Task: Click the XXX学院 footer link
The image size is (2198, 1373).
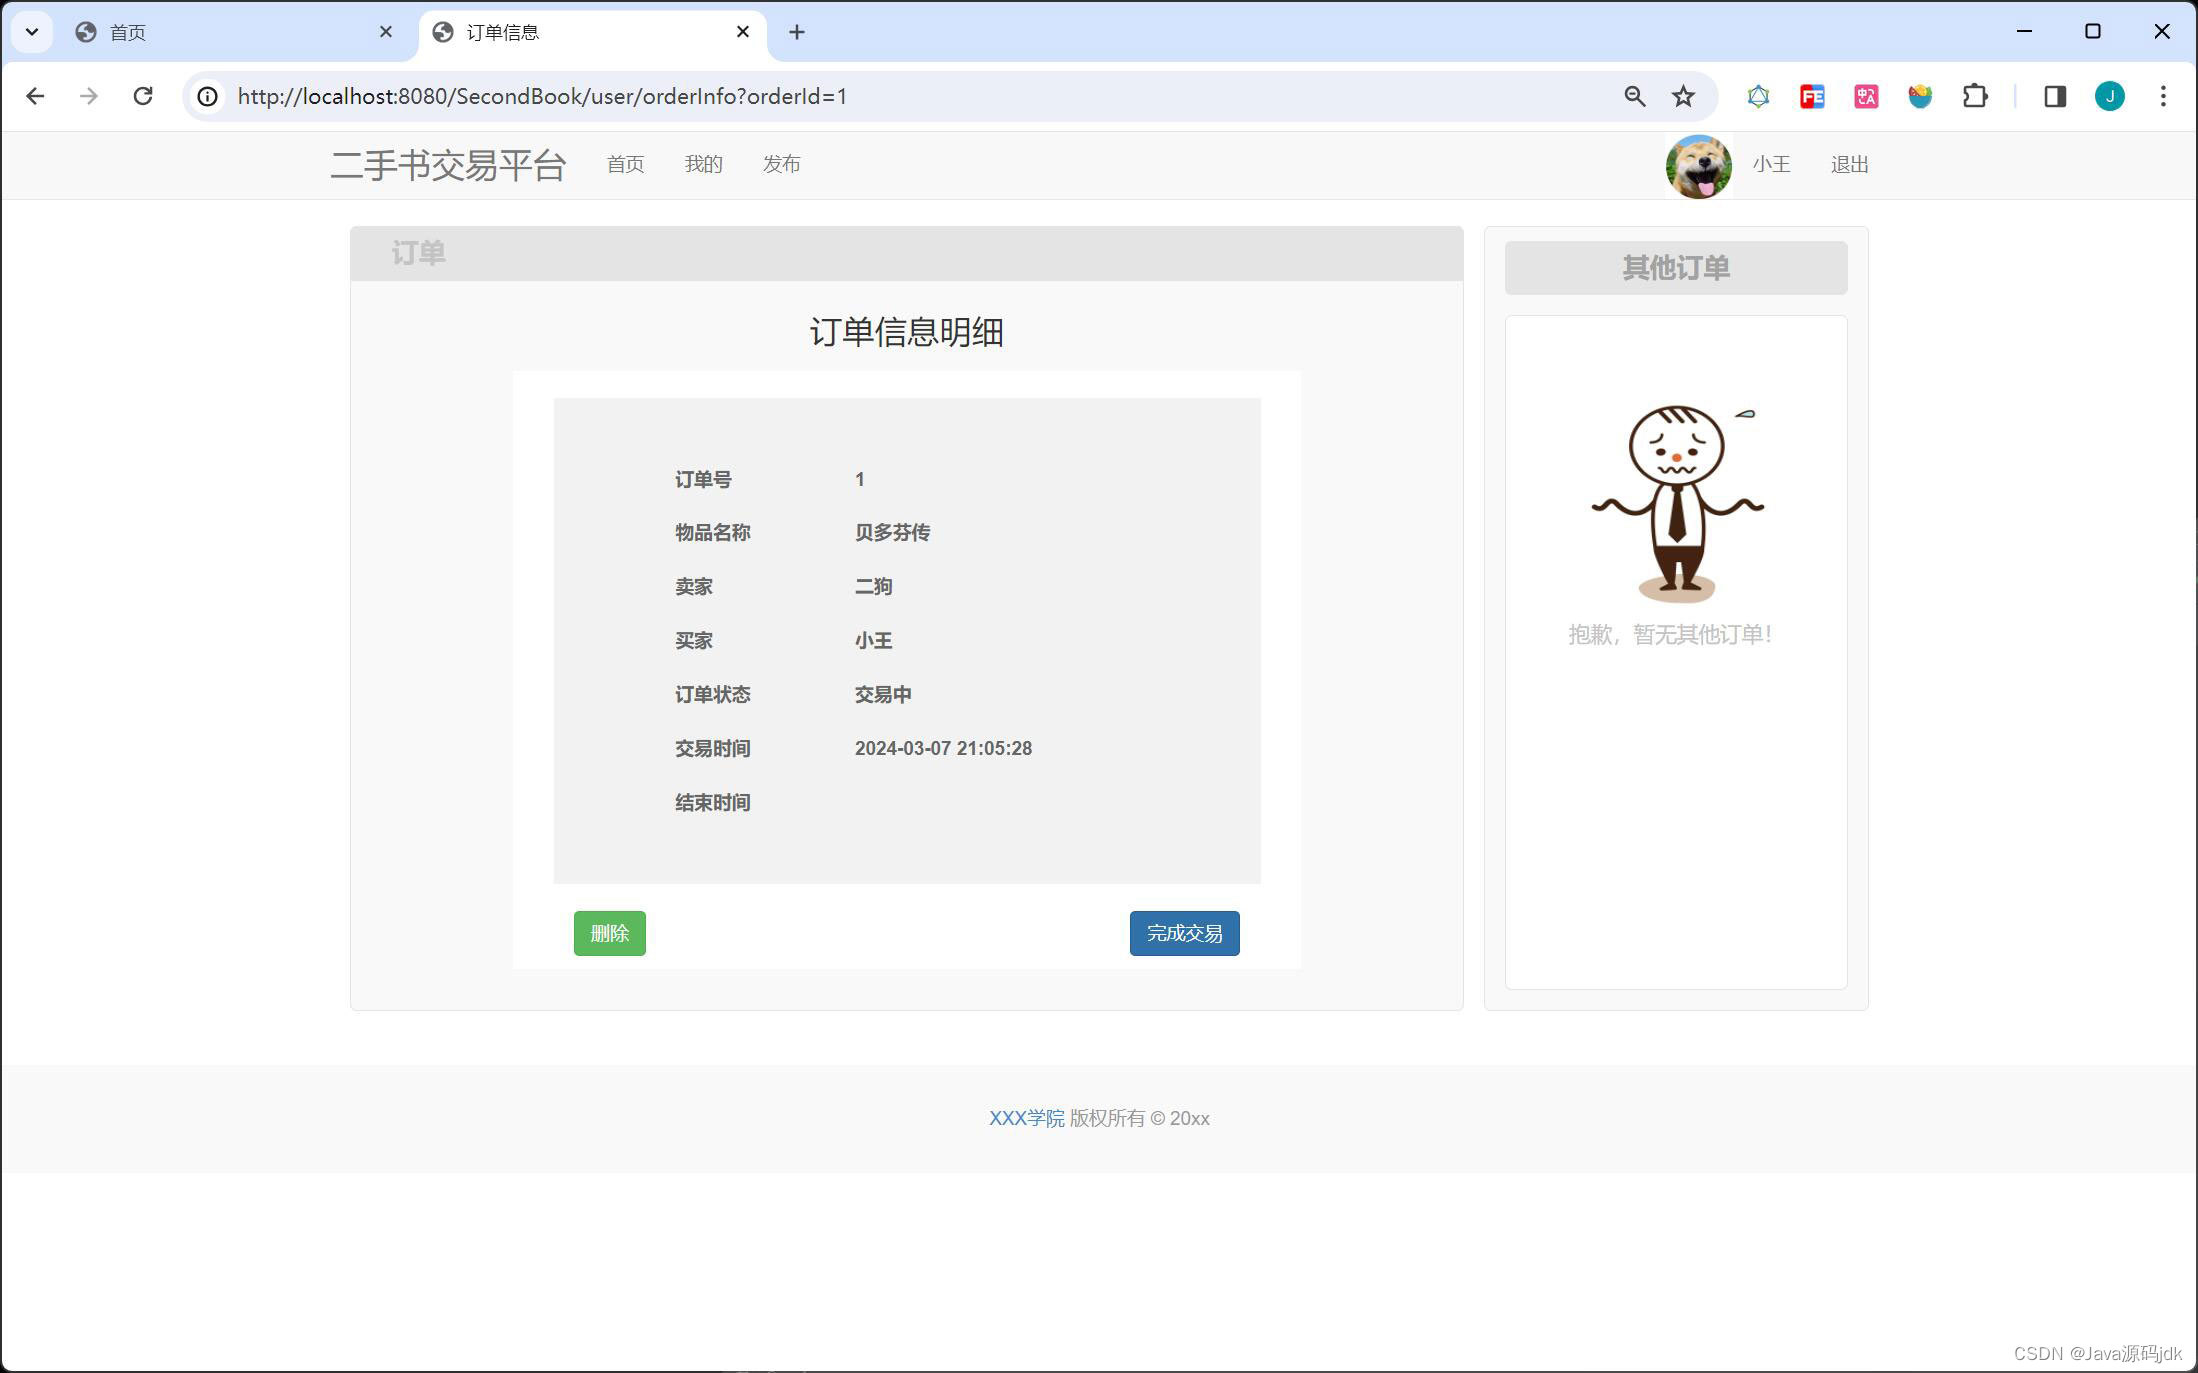Action: point(1026,1118)
